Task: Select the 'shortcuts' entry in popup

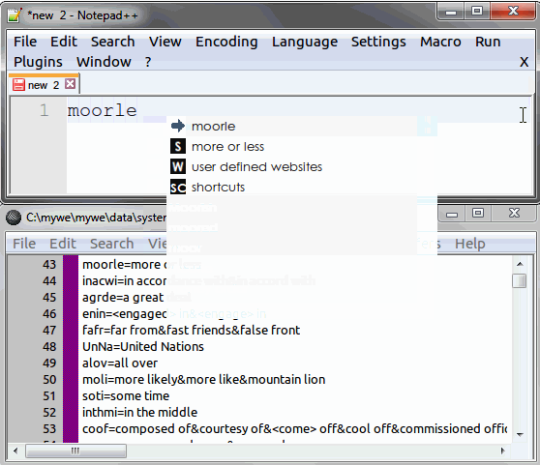Action: [x=291, y=187]
